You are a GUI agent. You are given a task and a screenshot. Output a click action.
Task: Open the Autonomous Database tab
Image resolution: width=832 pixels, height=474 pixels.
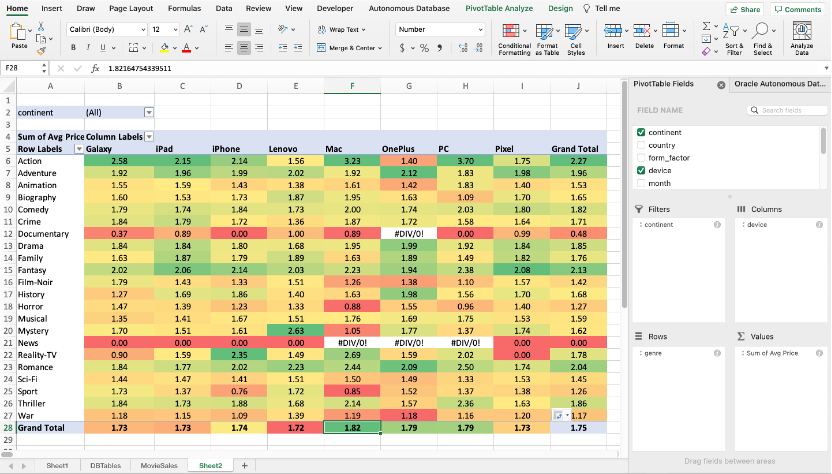pyautogui.click(x=409, y=8)
